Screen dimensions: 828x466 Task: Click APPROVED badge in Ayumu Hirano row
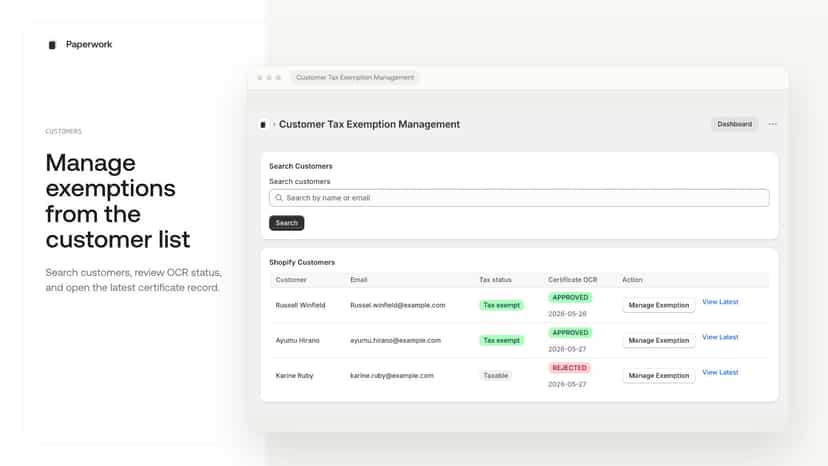click(x=570, y=333)
